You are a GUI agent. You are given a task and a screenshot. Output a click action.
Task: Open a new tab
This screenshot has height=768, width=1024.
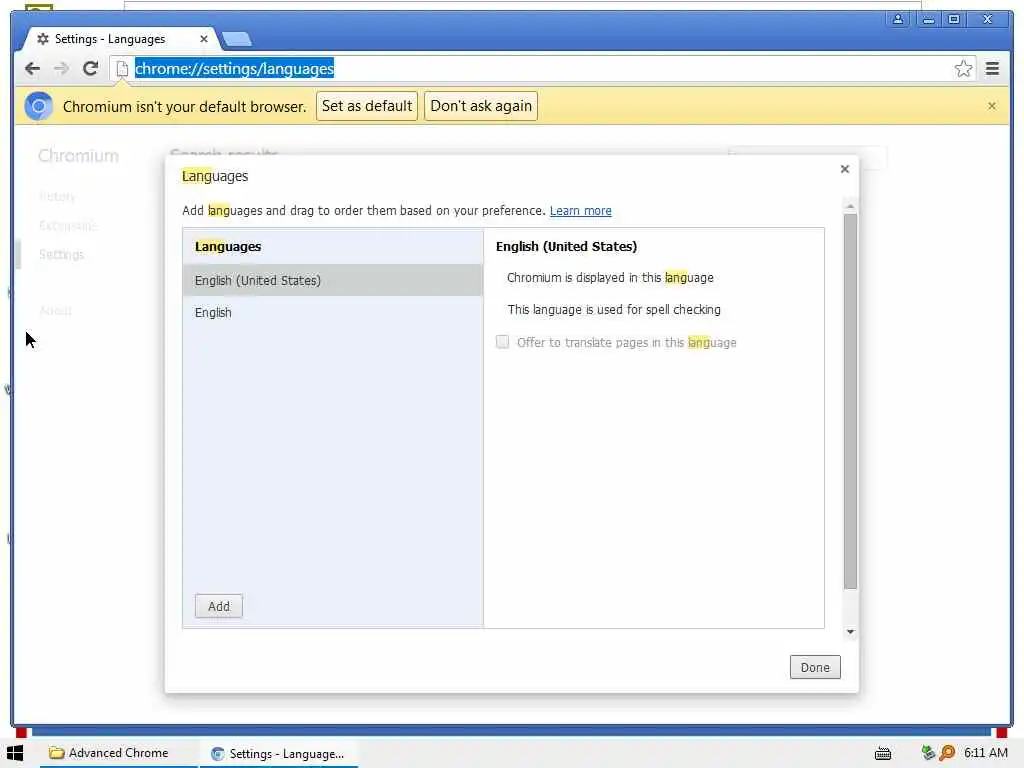(x=236, y=39)
